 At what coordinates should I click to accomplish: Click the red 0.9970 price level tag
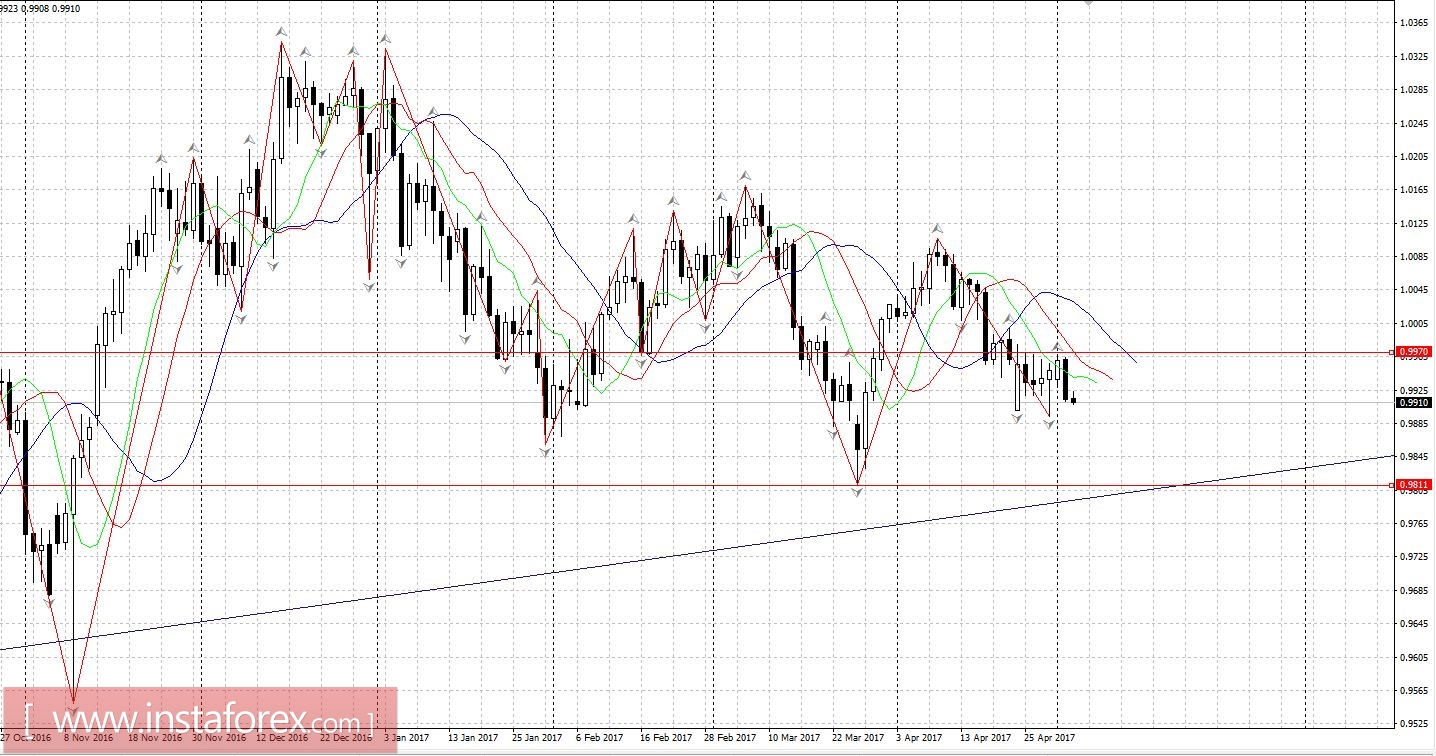(x=1414, y=352)
